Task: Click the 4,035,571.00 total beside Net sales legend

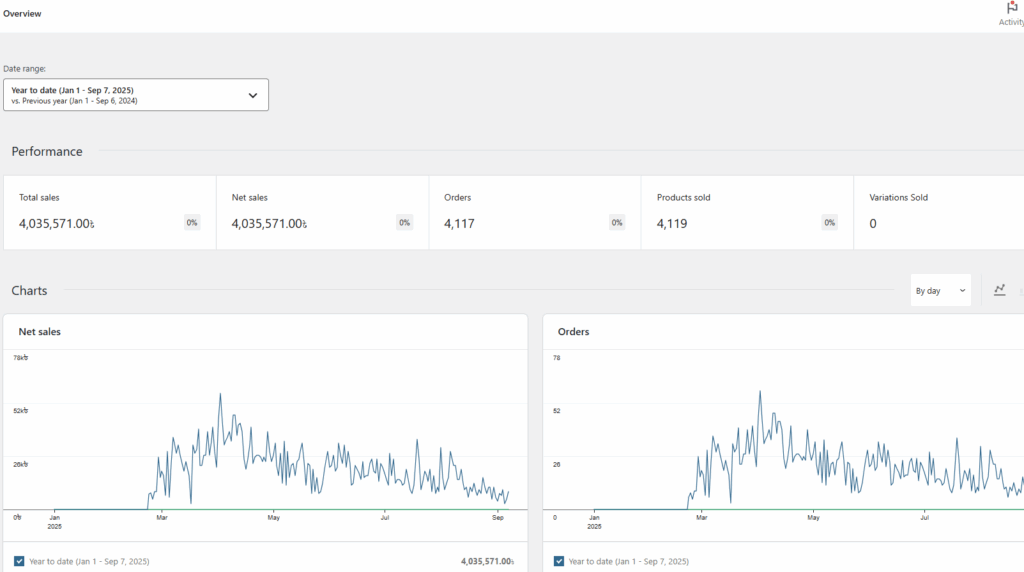Action: pyautogui.click(x=487, y=561)
